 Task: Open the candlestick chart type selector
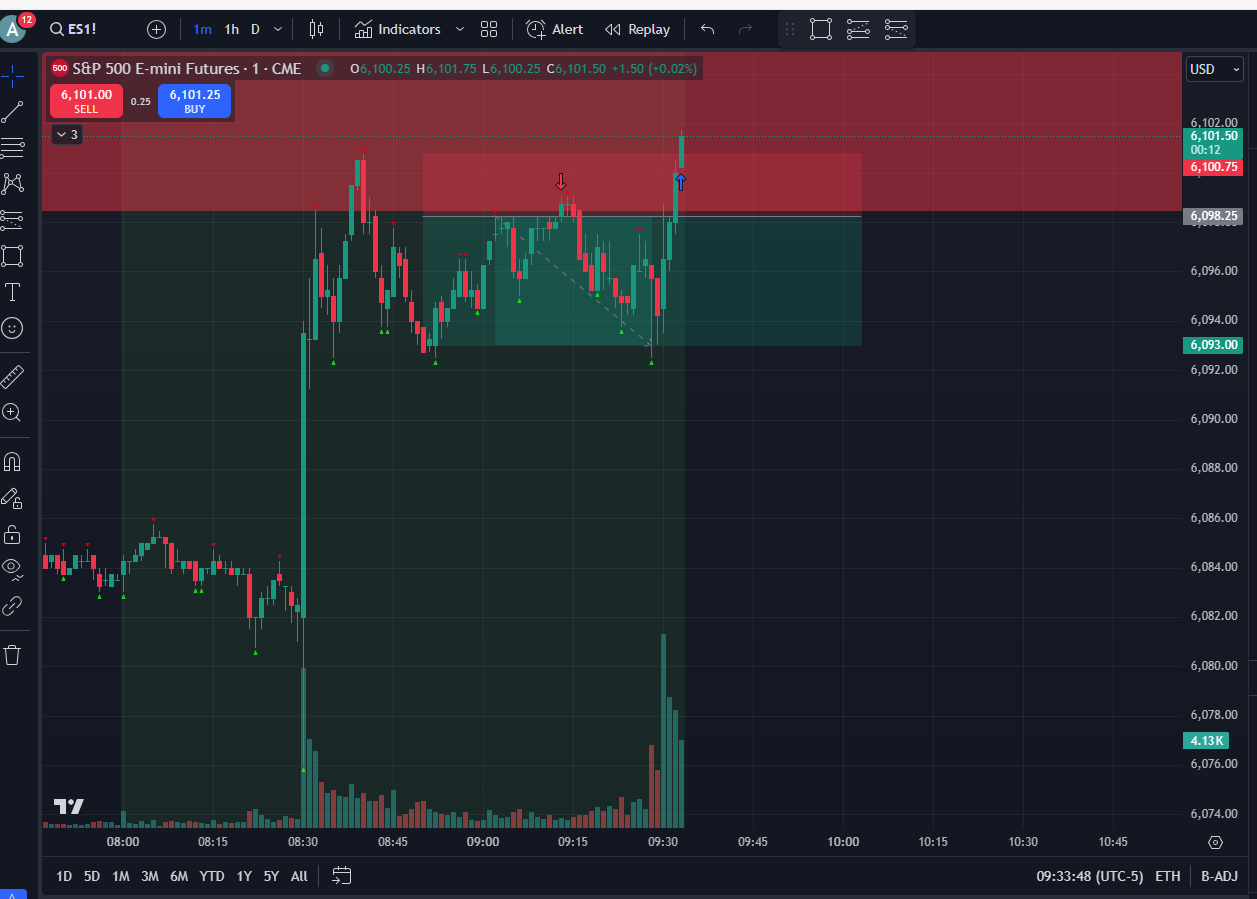point(316,29)
